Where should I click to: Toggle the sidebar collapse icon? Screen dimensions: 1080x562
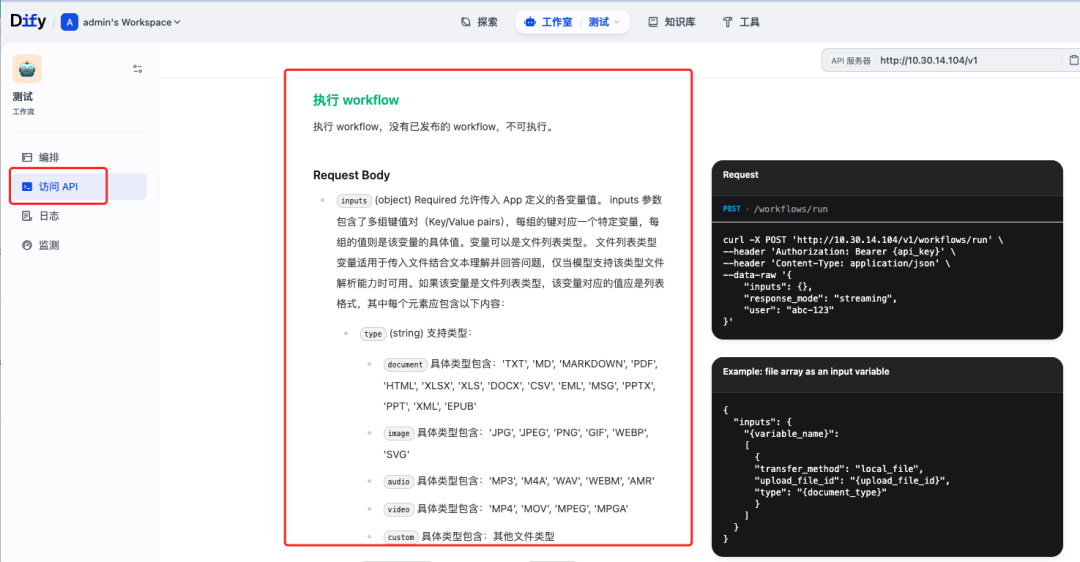pyautogui.click(x=138, y=69)
